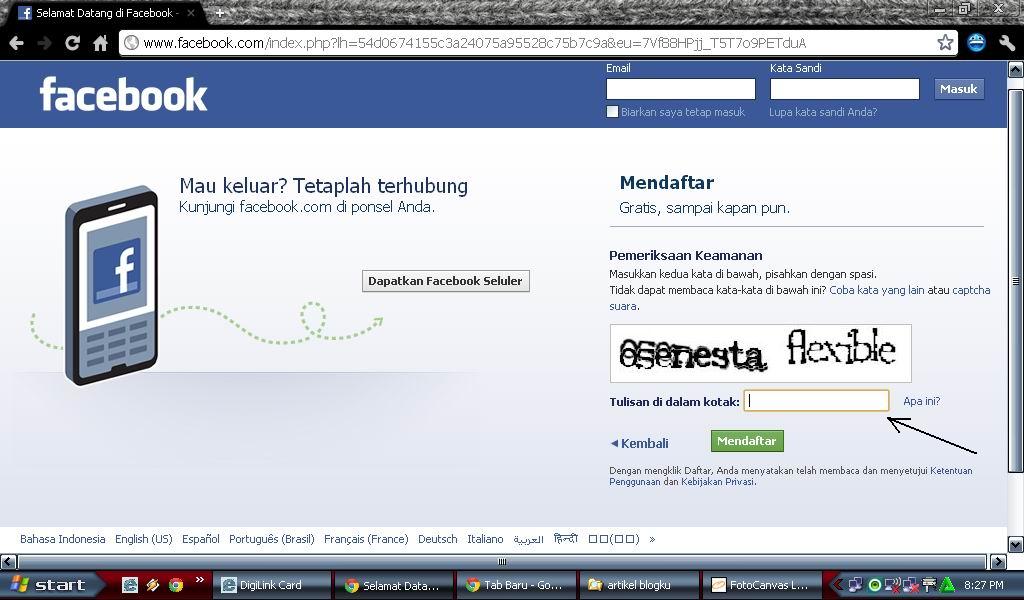Image resolution: width=1024 pixels, height=600 pixels.
Task: Click the back navigation arrow in Chrome
Action: coord(16,43)
